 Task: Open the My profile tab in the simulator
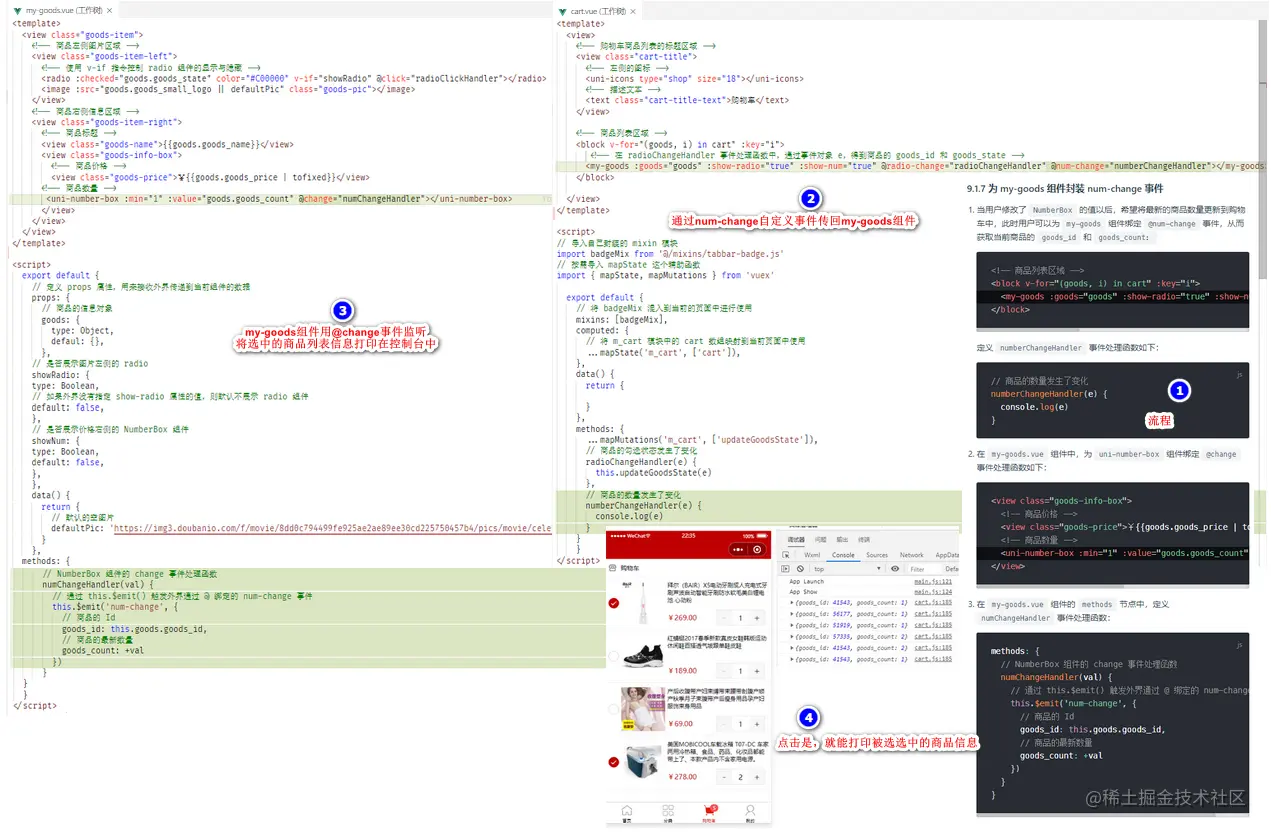click(x=750, y=813)
